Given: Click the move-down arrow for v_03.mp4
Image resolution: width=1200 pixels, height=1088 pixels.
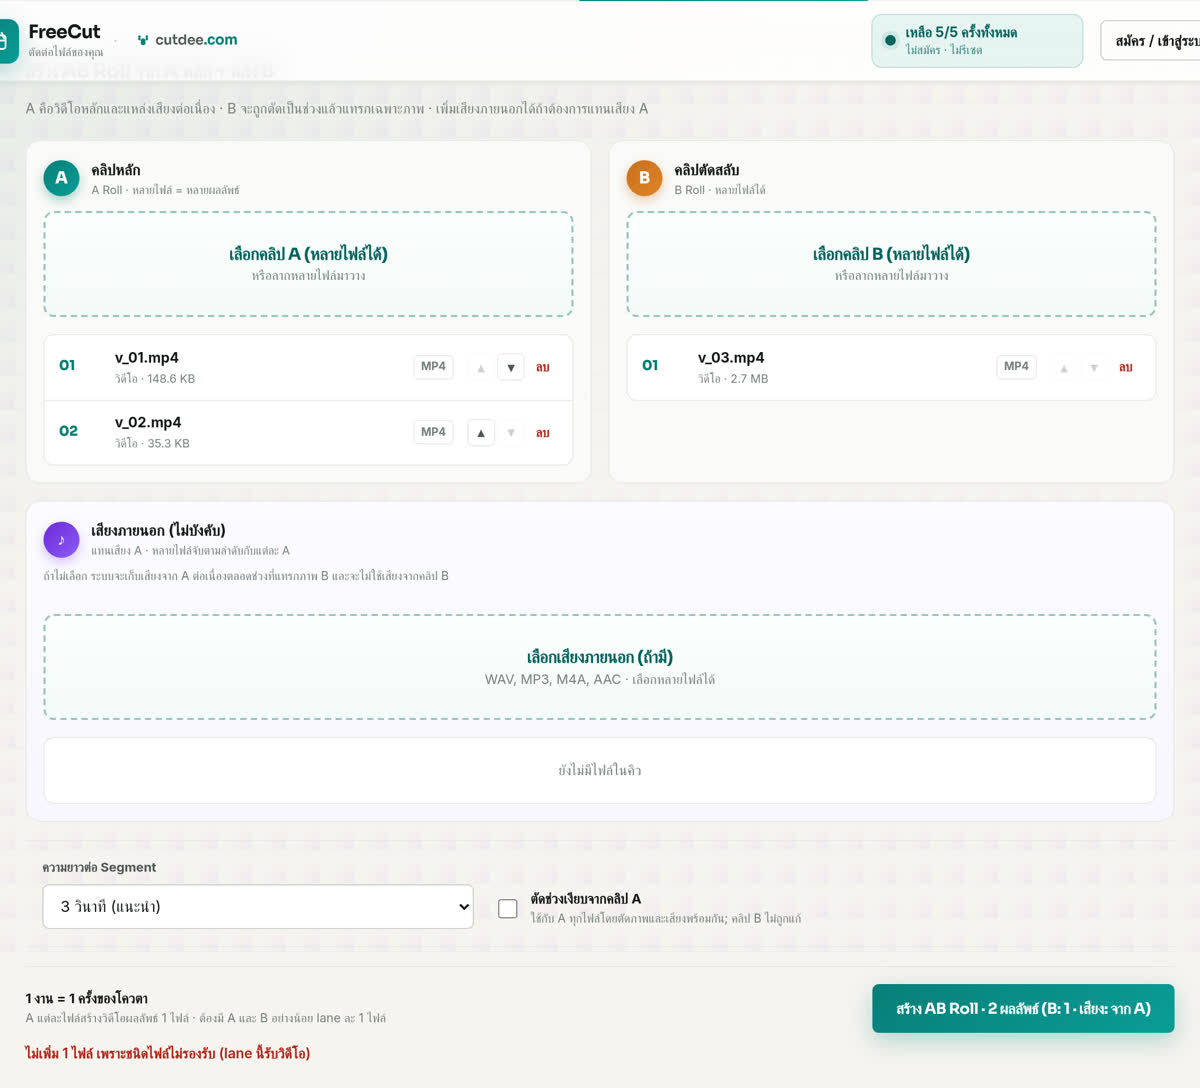Looking at the screenshot, I should (1094, 367).
